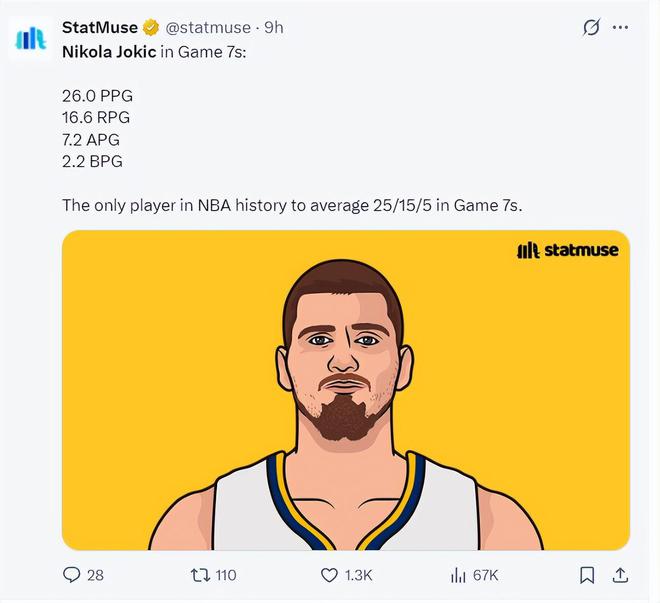Click the 9h timestamp
Screen dimensions: 660x603
[x=274, y=28]
